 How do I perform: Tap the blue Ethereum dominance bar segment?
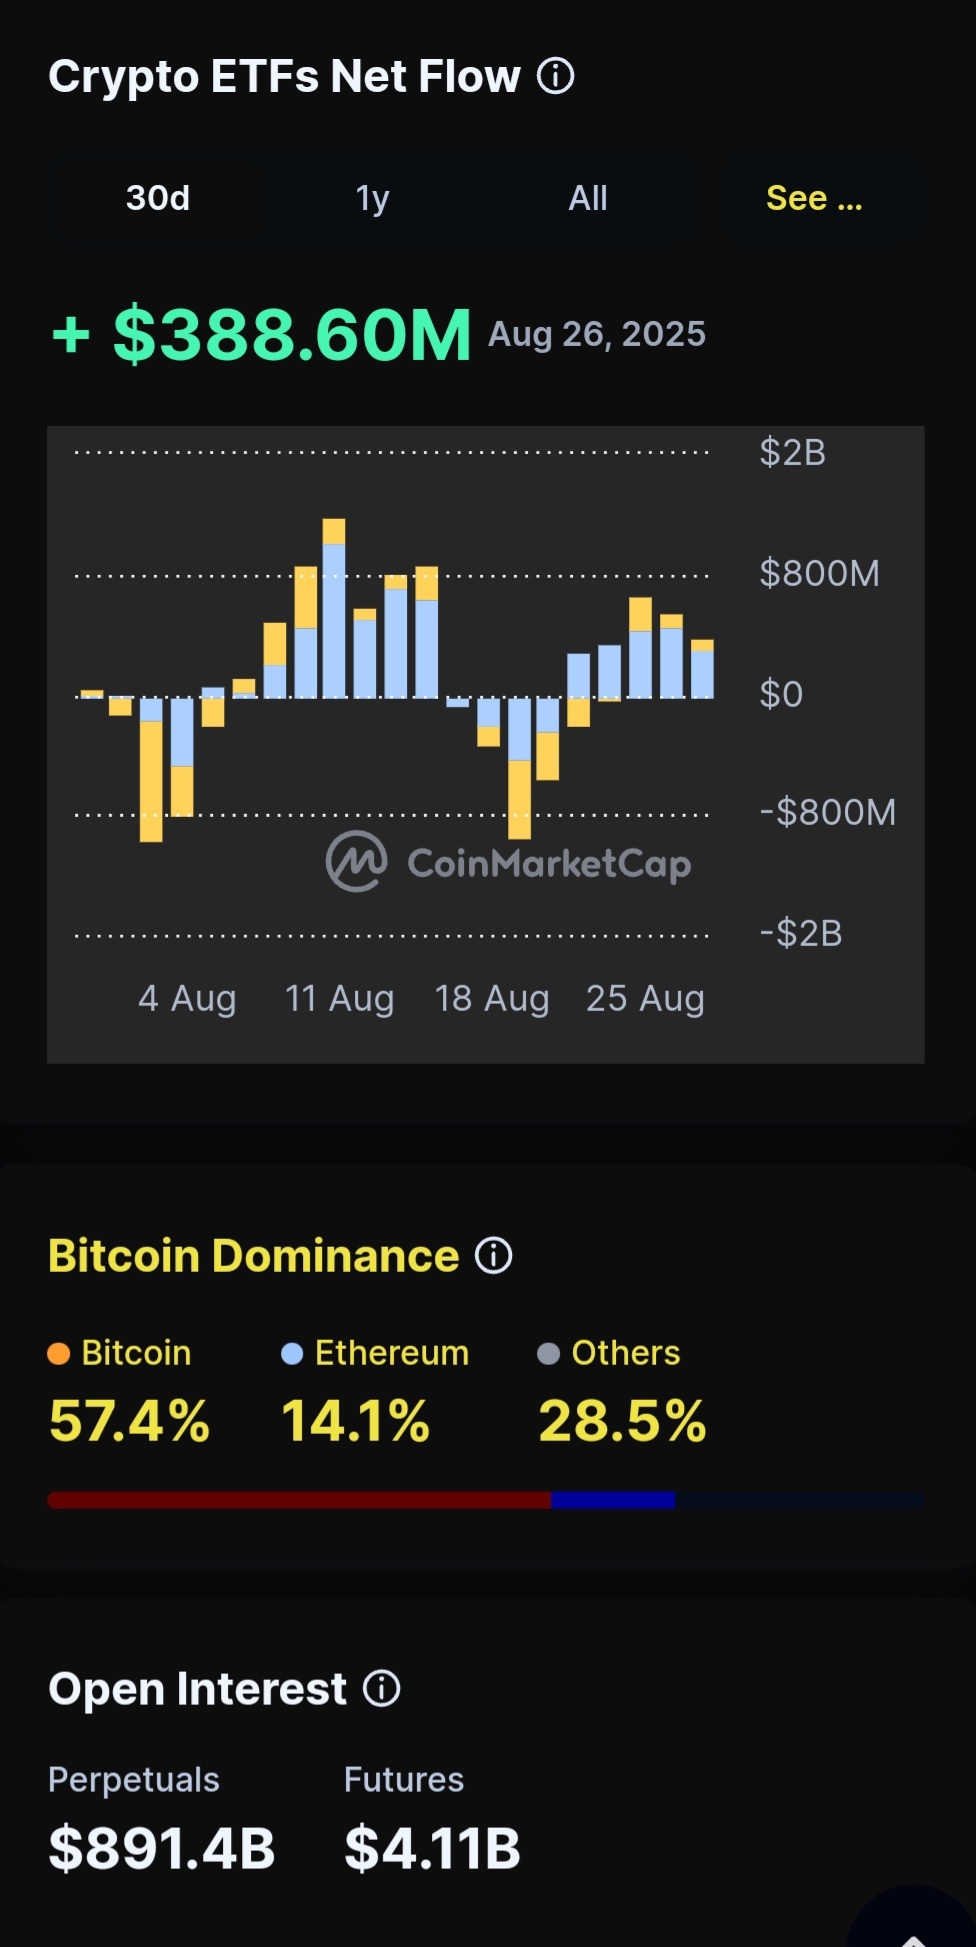[613, 1500]
